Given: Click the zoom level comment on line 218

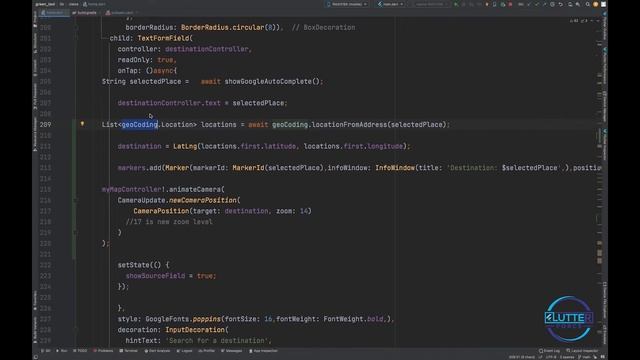Looking at the screenshot, I should pos(169,222).
